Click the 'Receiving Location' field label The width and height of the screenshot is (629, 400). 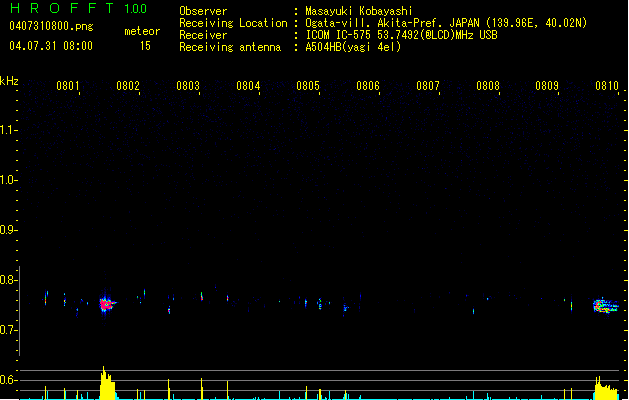233,23
